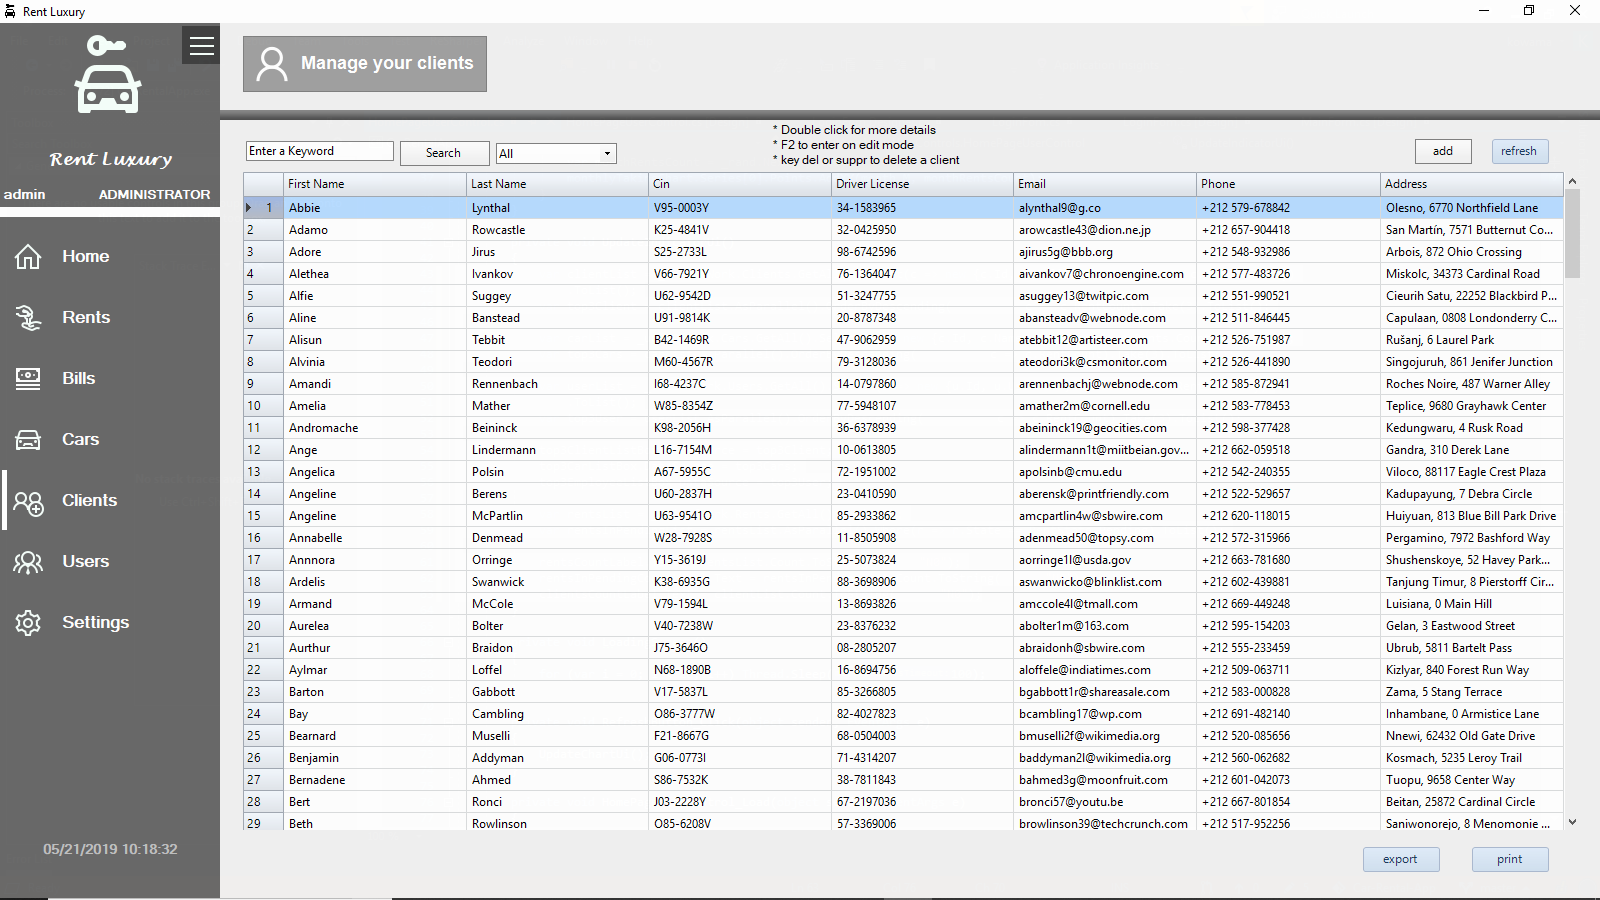Select the Last Name cell Swanwick
1600x900 pixels.
coord(557,582)
